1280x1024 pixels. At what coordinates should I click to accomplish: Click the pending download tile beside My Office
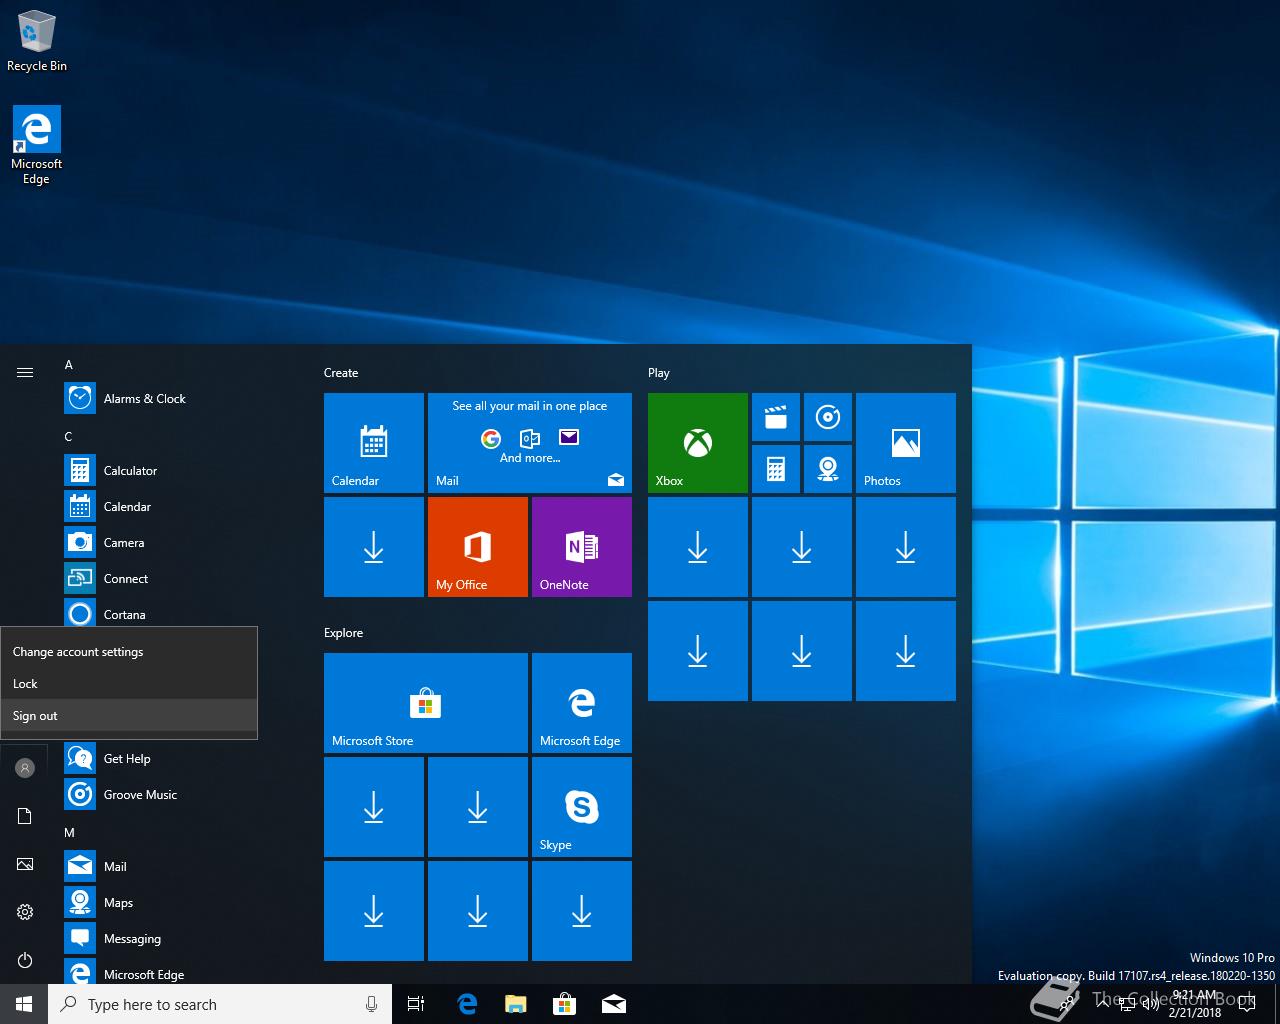click(x=374, y=547)
